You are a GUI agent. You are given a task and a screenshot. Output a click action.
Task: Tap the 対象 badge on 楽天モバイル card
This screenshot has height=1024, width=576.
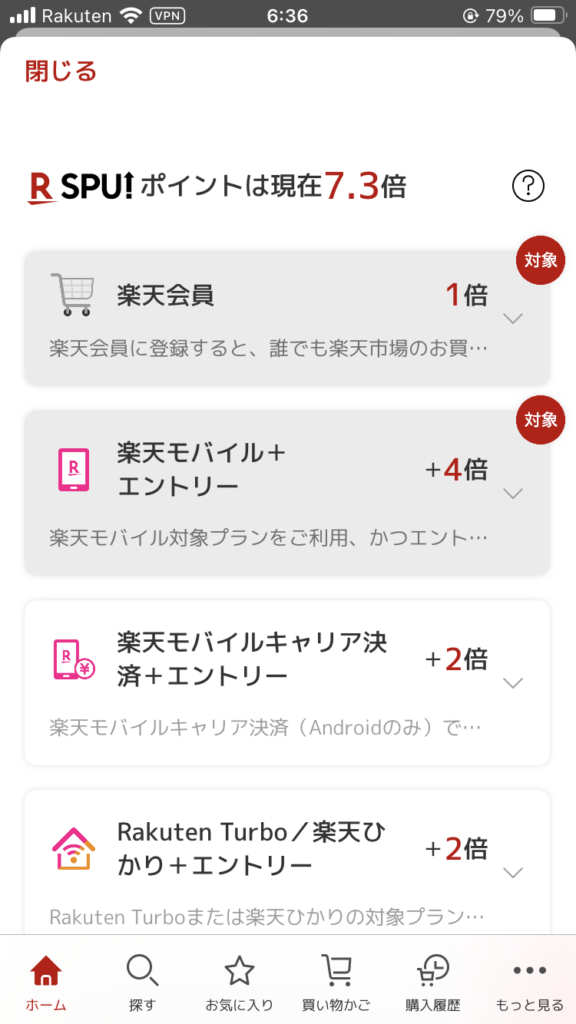539,421
